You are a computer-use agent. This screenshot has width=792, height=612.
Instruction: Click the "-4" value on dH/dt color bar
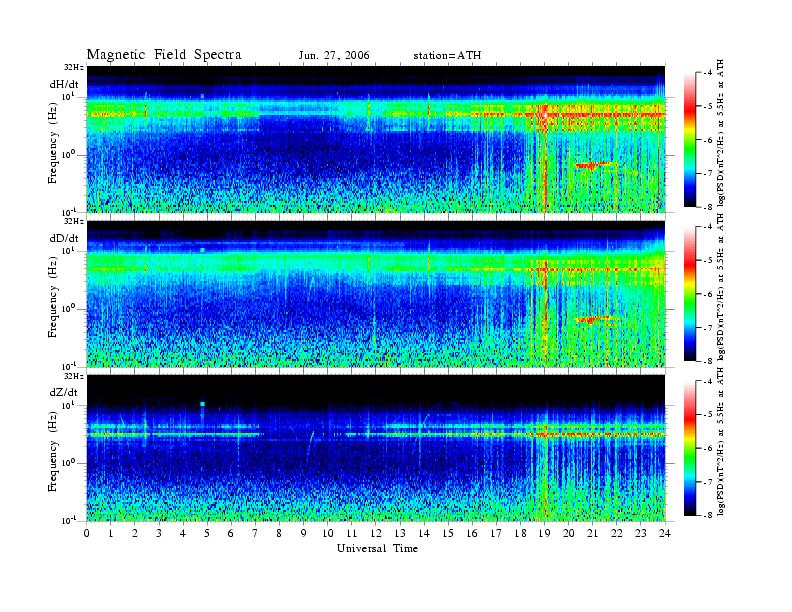coord(708,73)
